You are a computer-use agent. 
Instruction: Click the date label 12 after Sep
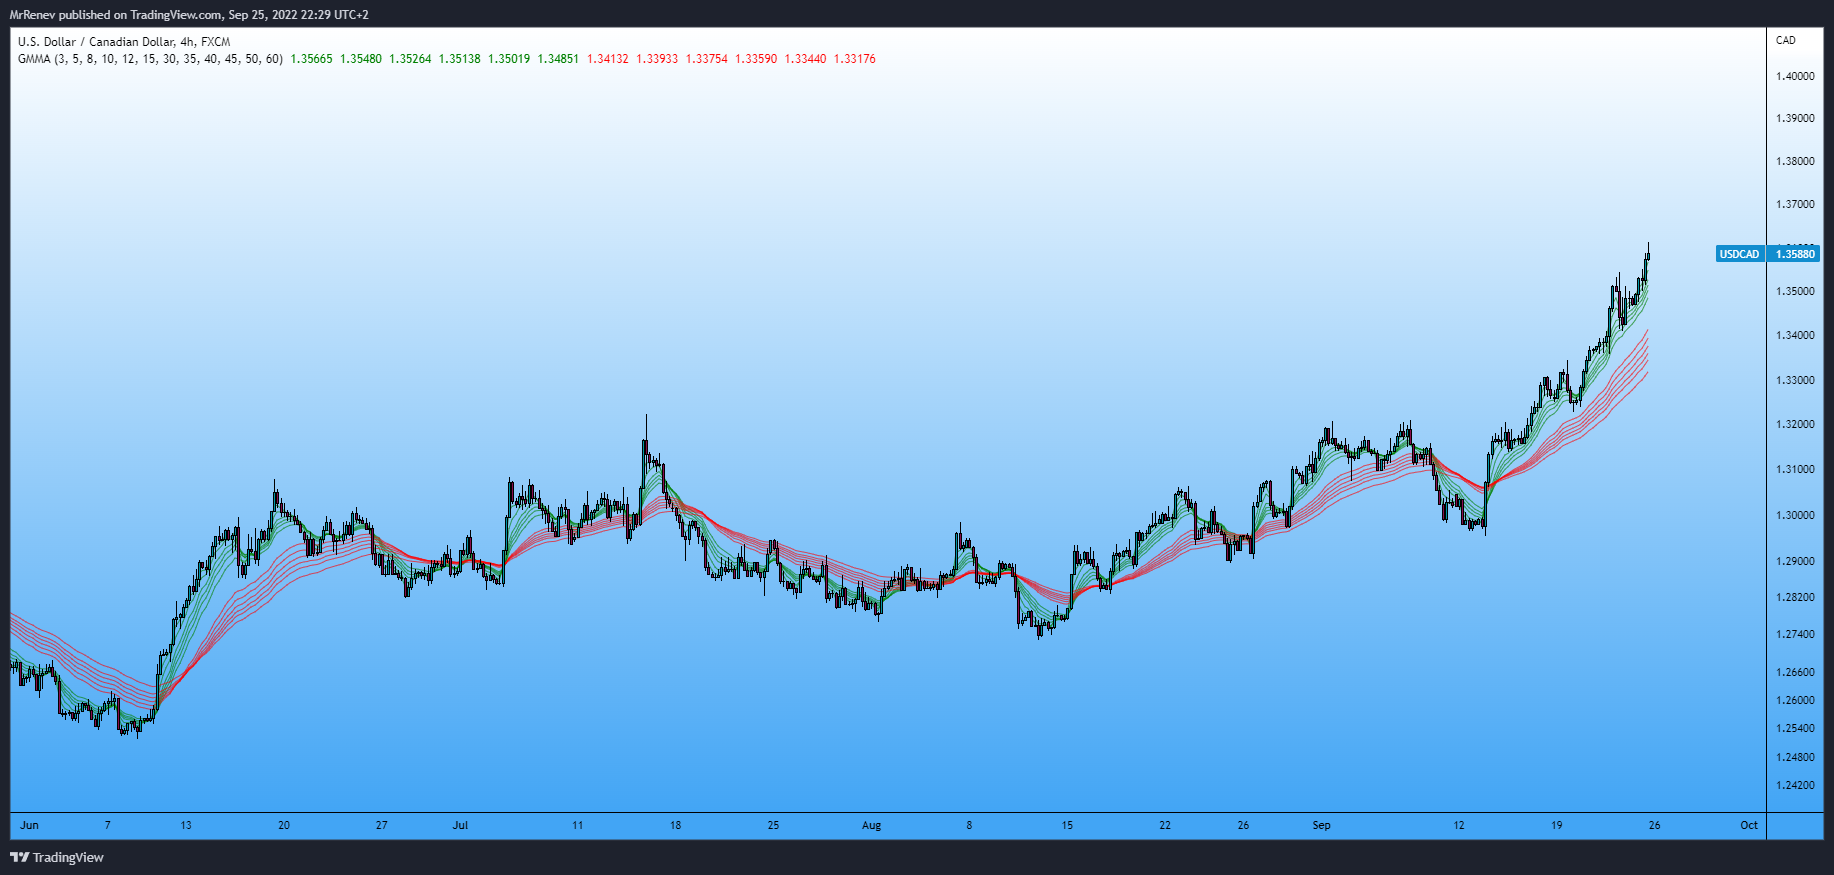(1459, 825)
